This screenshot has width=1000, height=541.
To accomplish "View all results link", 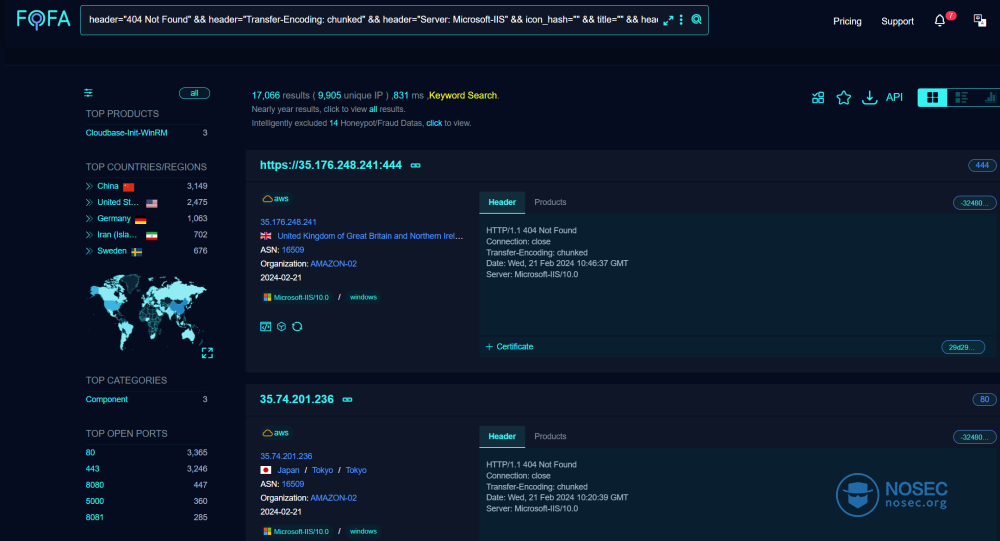I will pos(373,110).
